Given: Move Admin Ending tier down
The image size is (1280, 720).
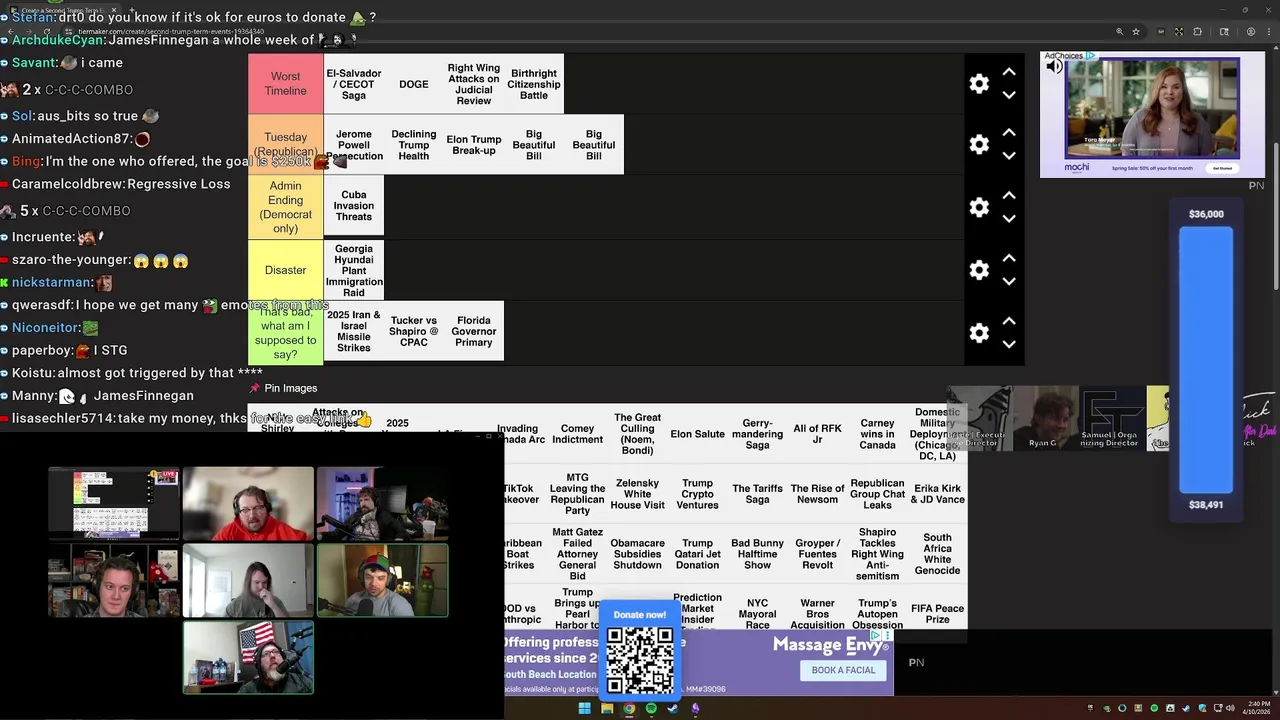Looking at the screenshot, I should coord(1009,219).
